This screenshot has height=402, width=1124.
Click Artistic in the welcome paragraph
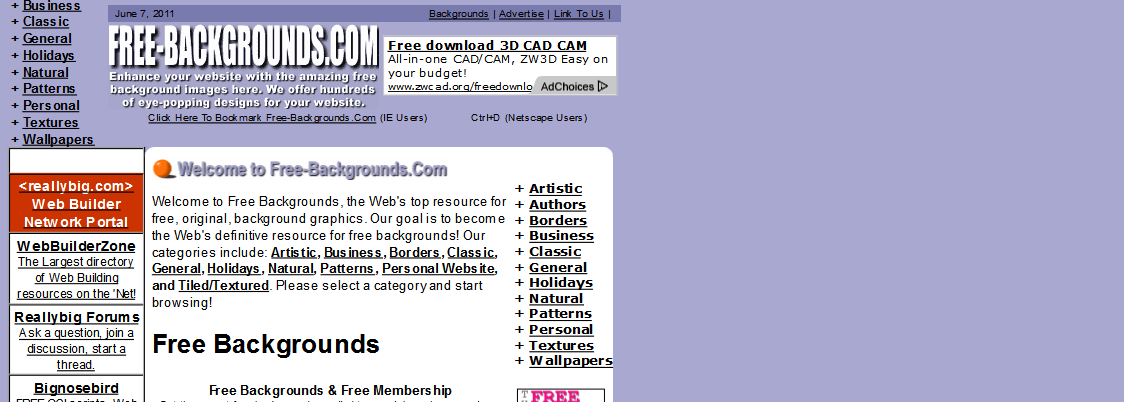293,252
